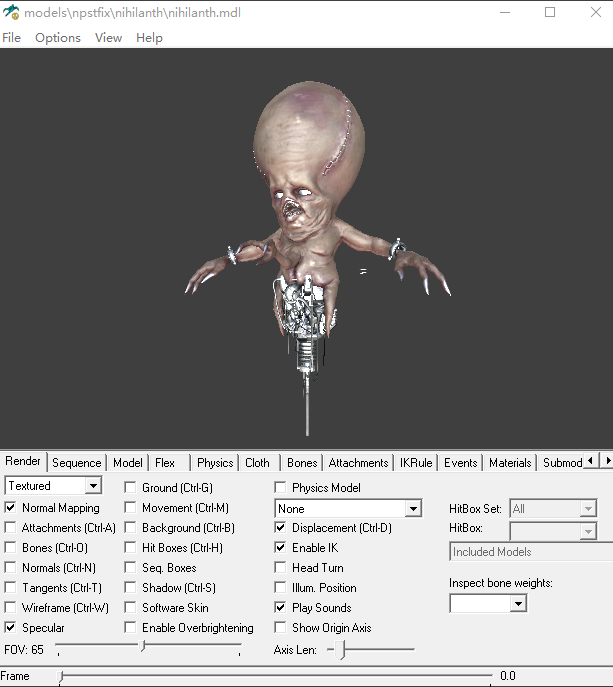Viewport: 613px width, 687px height.
Task: Check the Head Turn checkbox
Action: click(x=280, y=567)
